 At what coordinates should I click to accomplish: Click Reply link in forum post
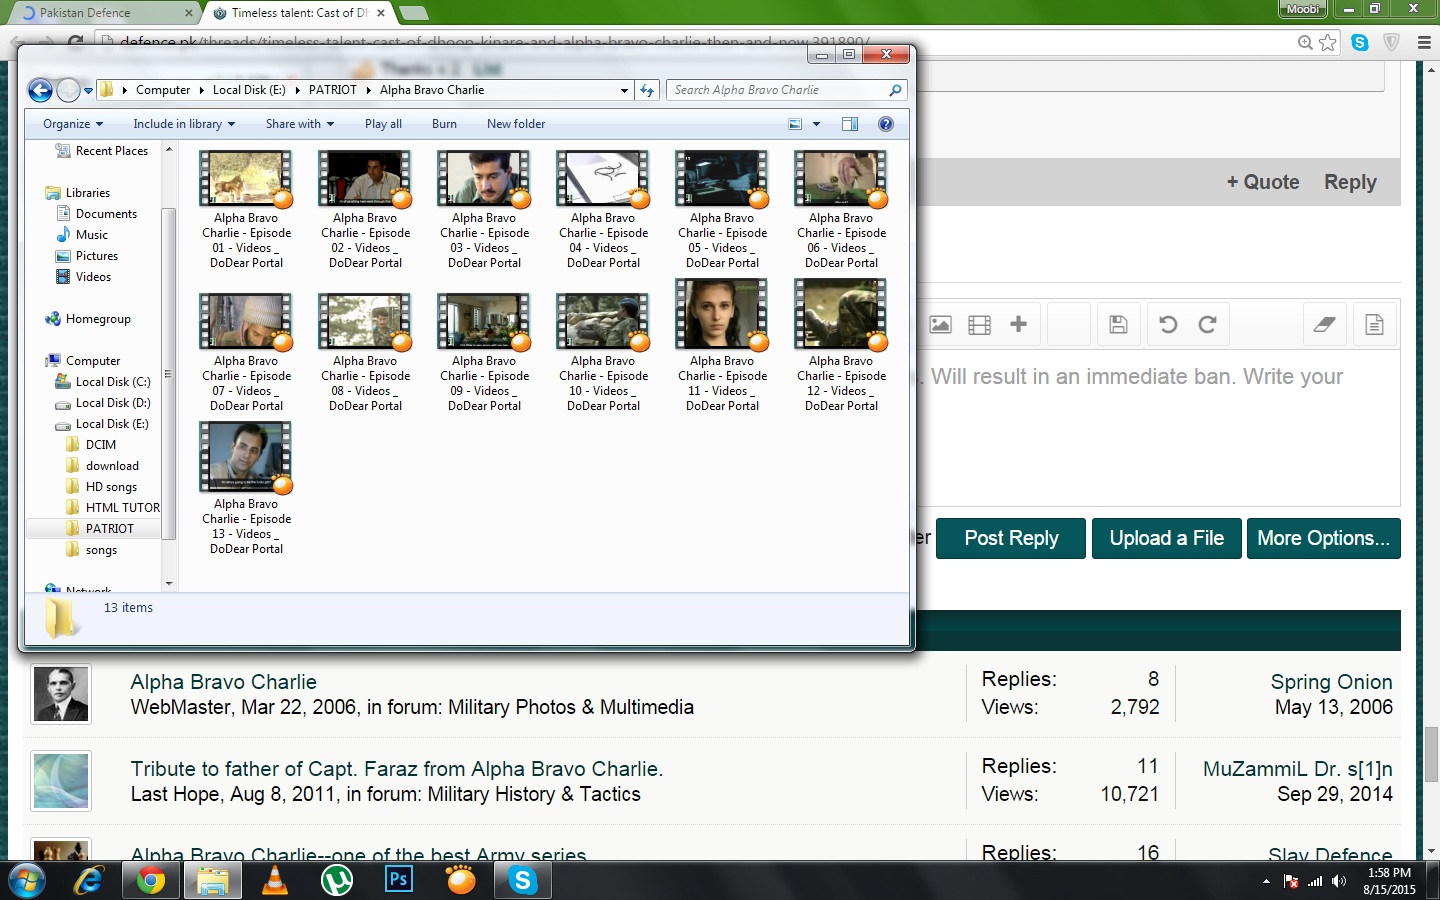coord(1350,182)
